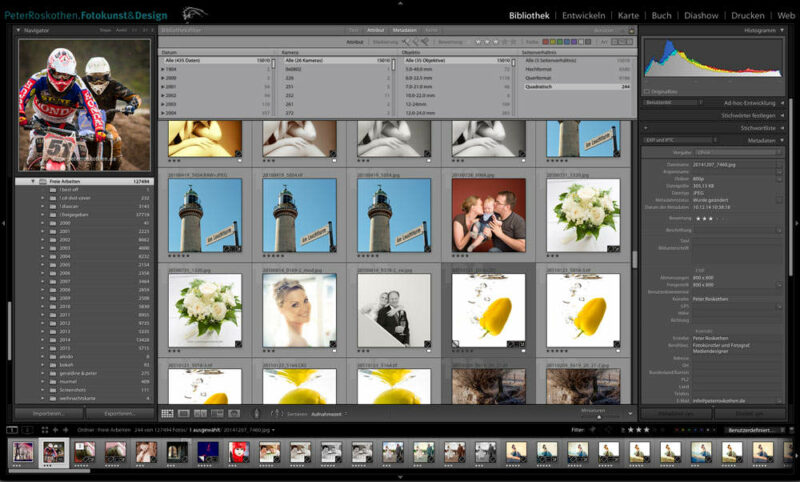Open survey view in the toolbar
Image resolution: width=800 pixels, height=482 pixels.
click(217, 413)
